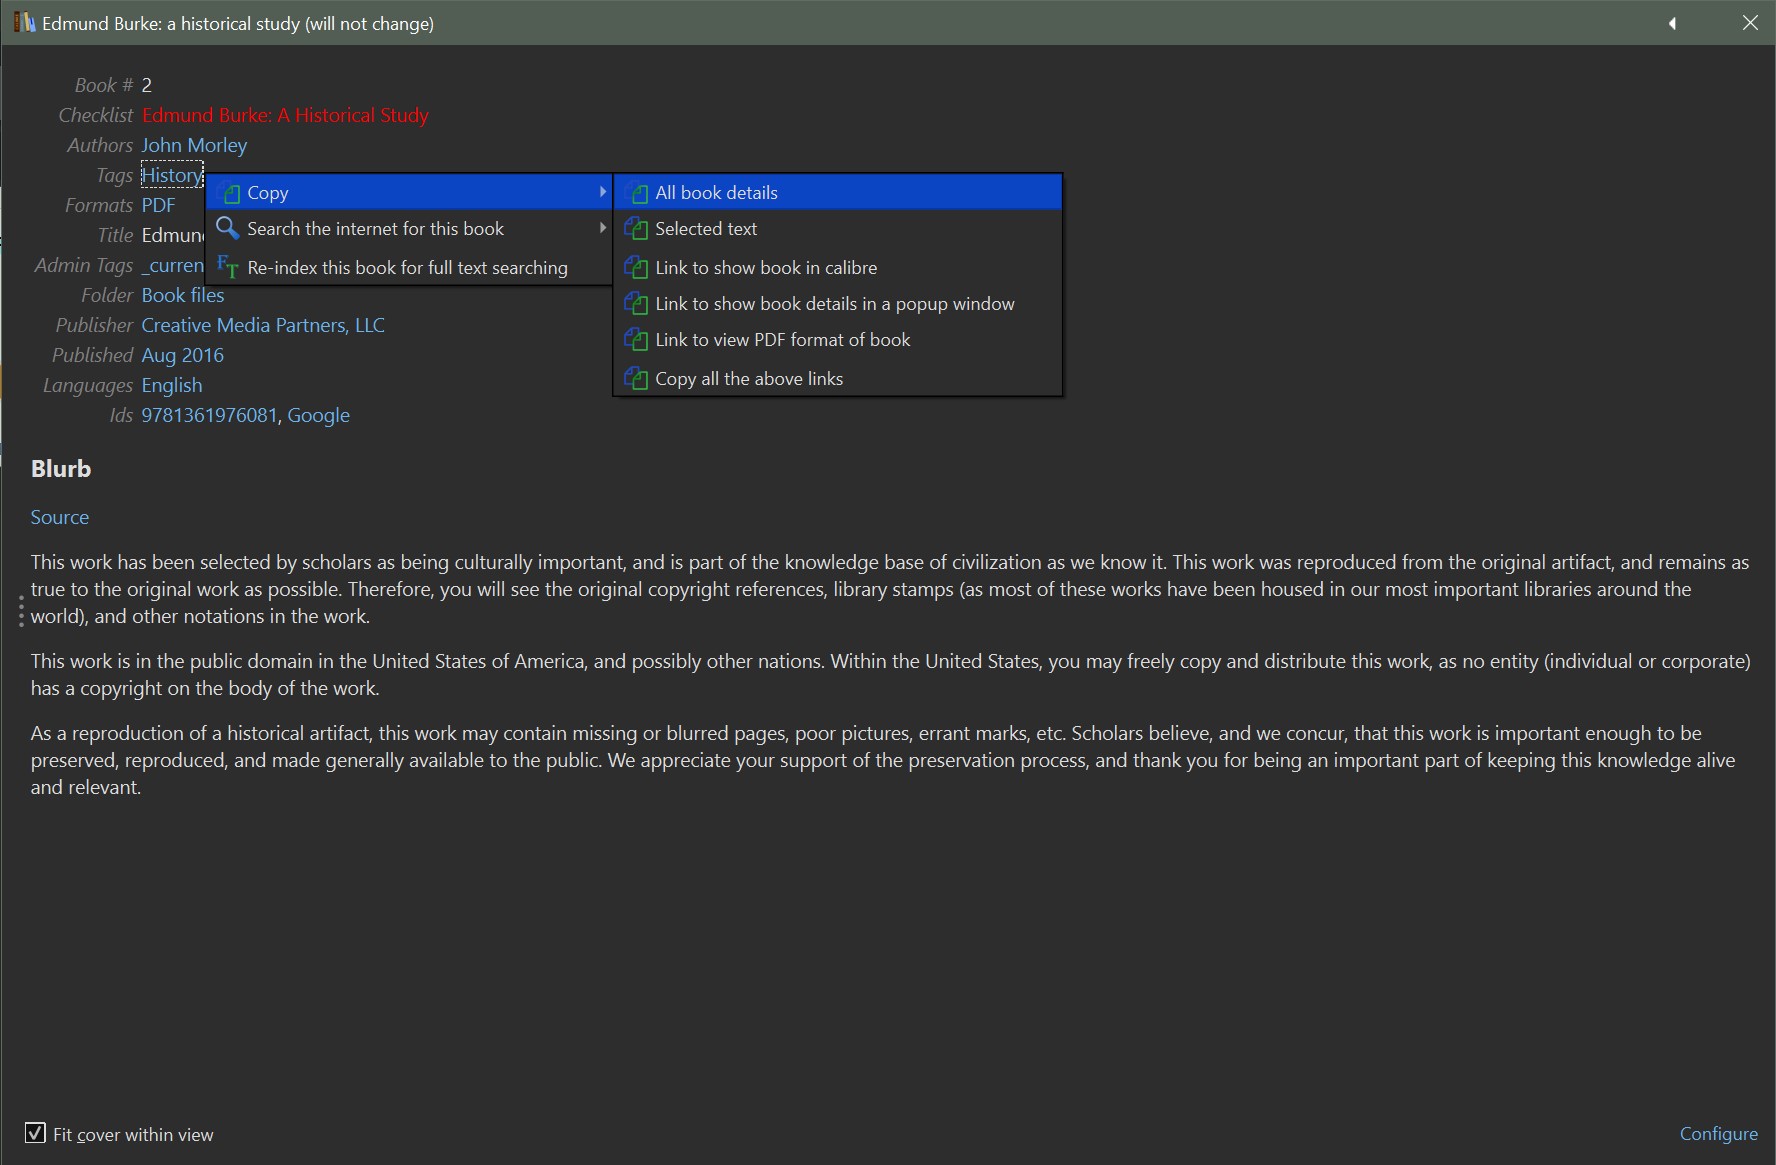
Task: Click the Admin Tags field label
Action: [x=84, y=265]
